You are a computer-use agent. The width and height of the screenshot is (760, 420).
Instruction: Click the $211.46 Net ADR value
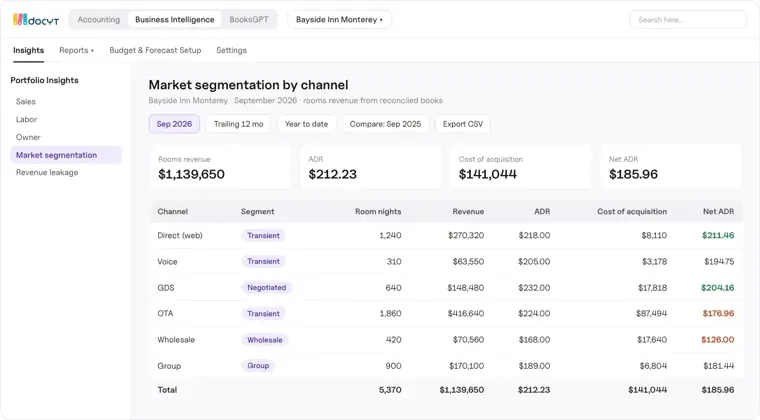point(718,235)
